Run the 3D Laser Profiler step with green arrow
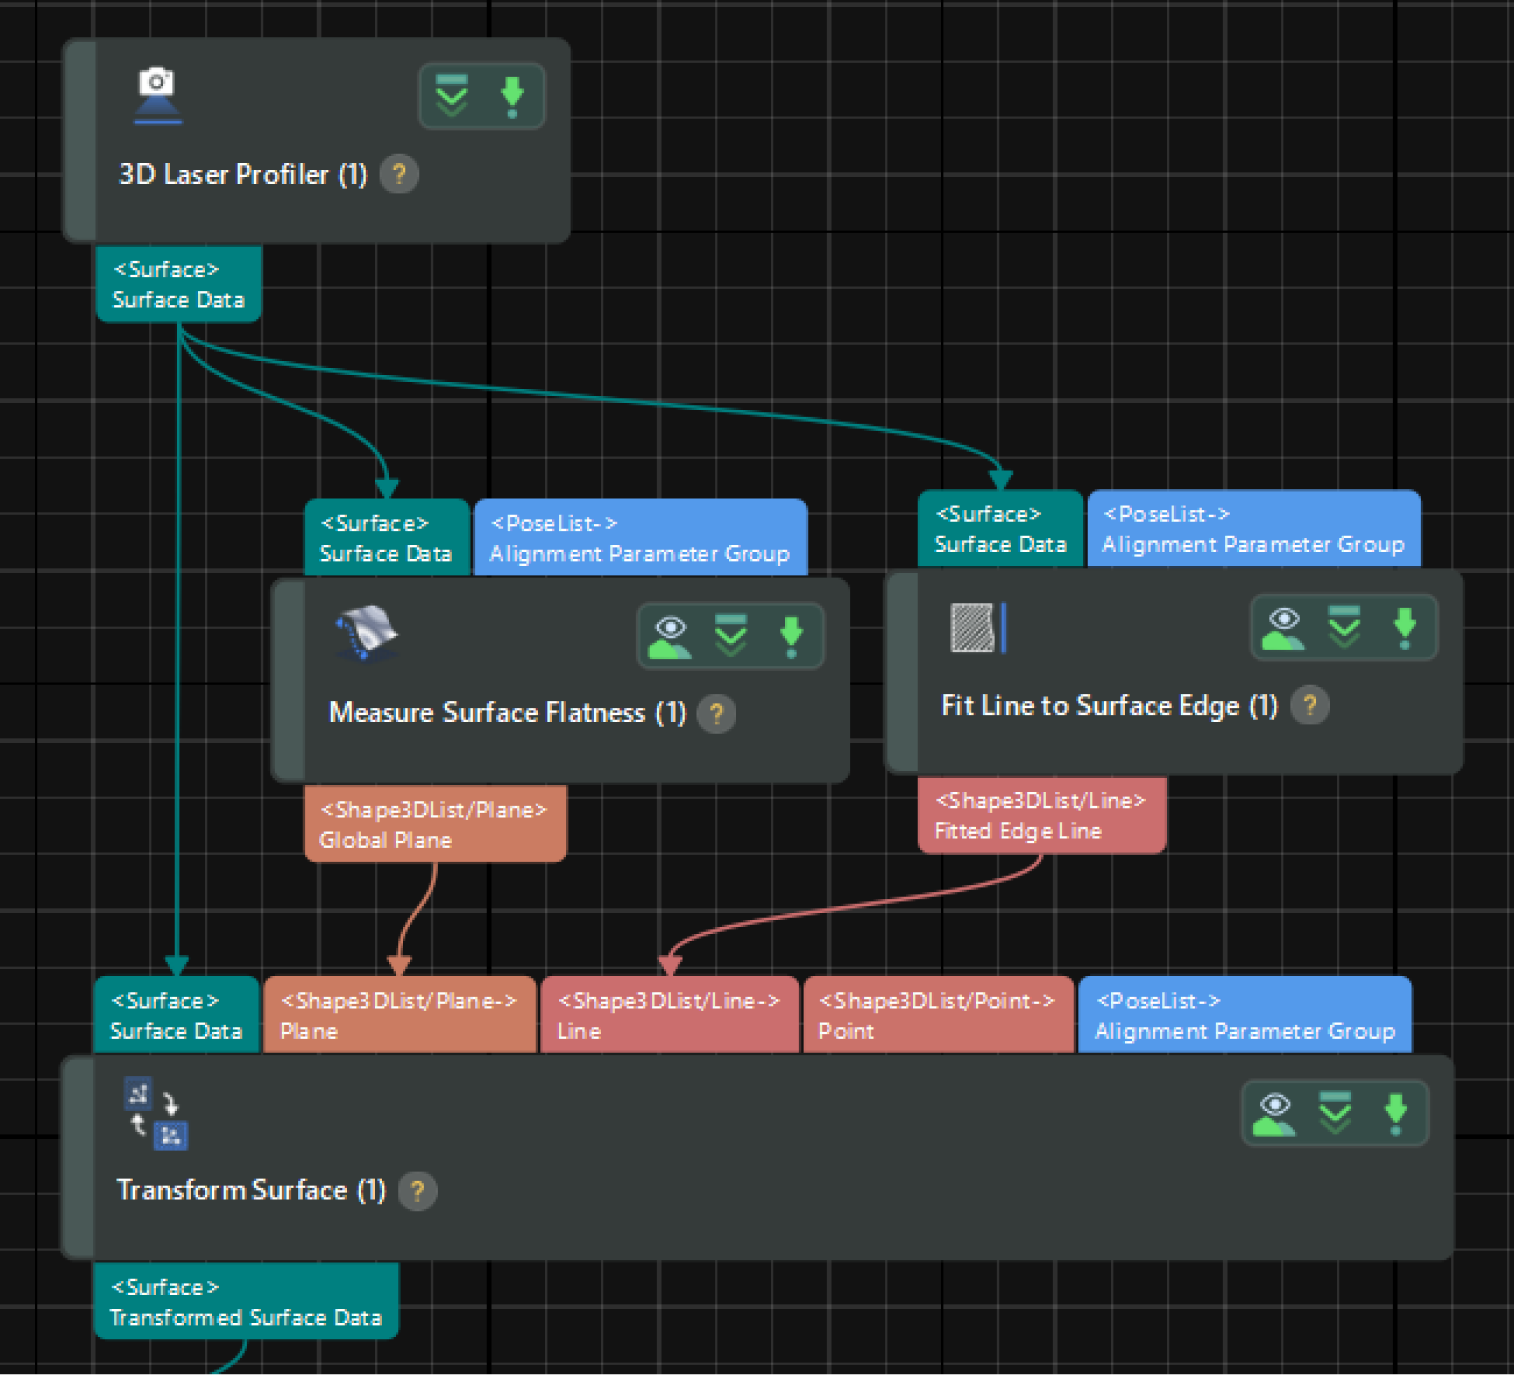The width and height of the screenshot is (1514, 1375). pyautogui.click(x=512, y=97)
